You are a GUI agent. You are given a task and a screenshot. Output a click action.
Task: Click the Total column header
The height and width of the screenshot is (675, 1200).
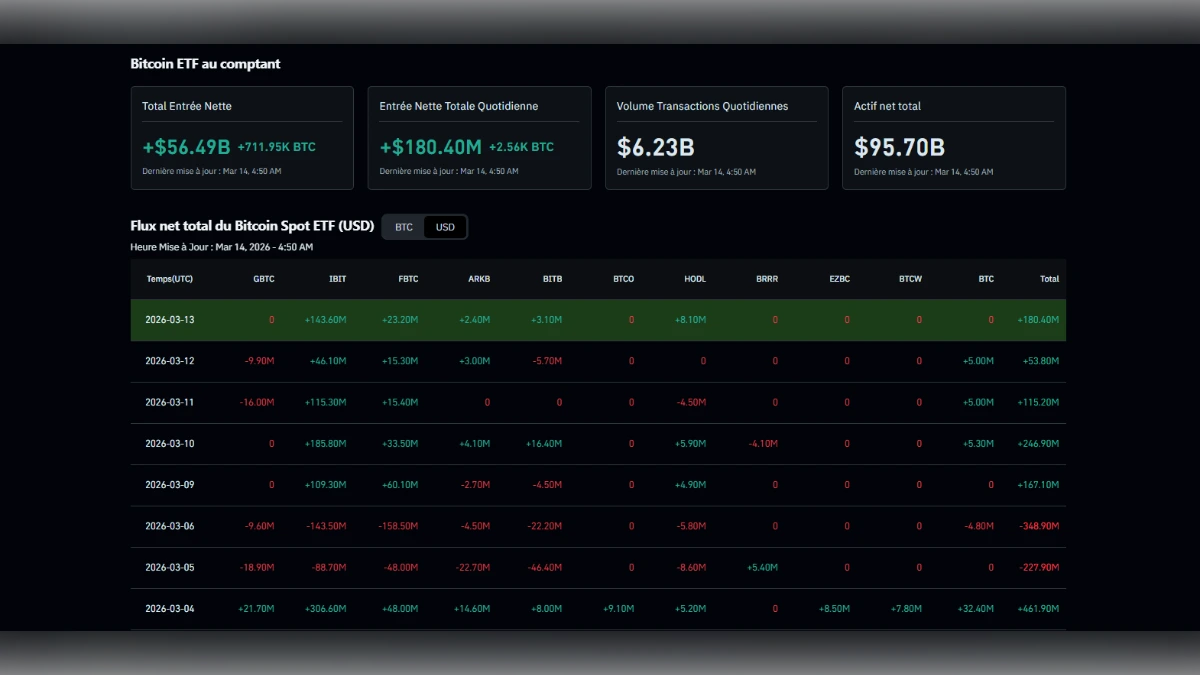coord(1049,279)
